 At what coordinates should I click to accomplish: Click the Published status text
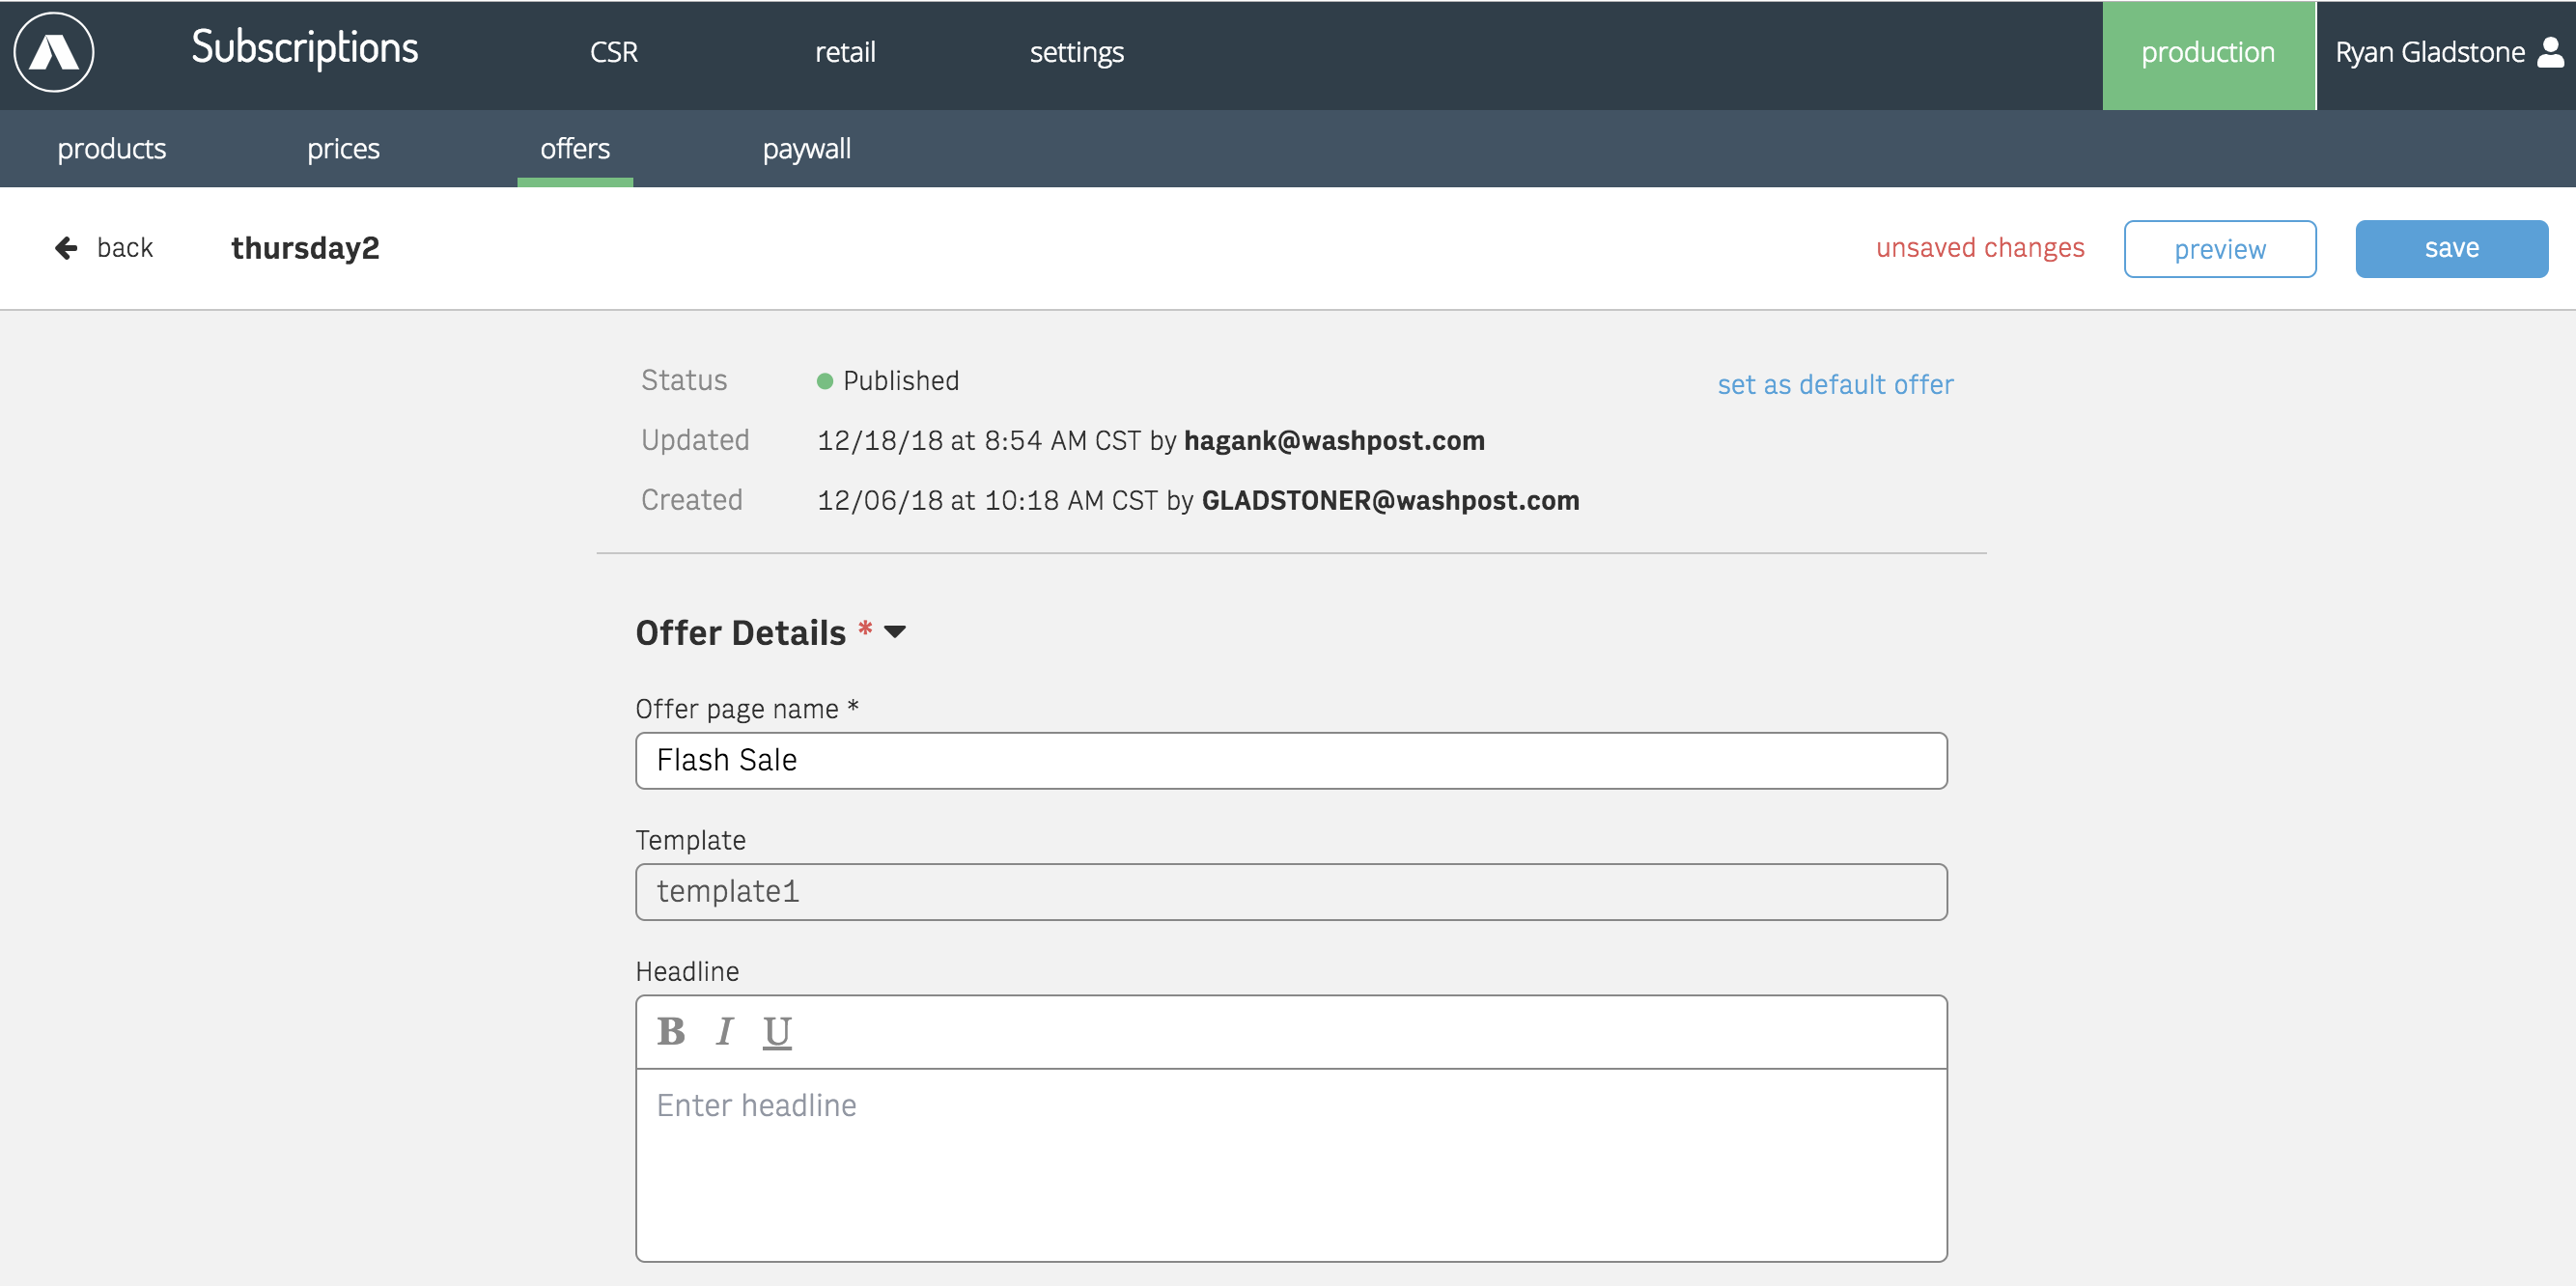[x=901, y=381]
